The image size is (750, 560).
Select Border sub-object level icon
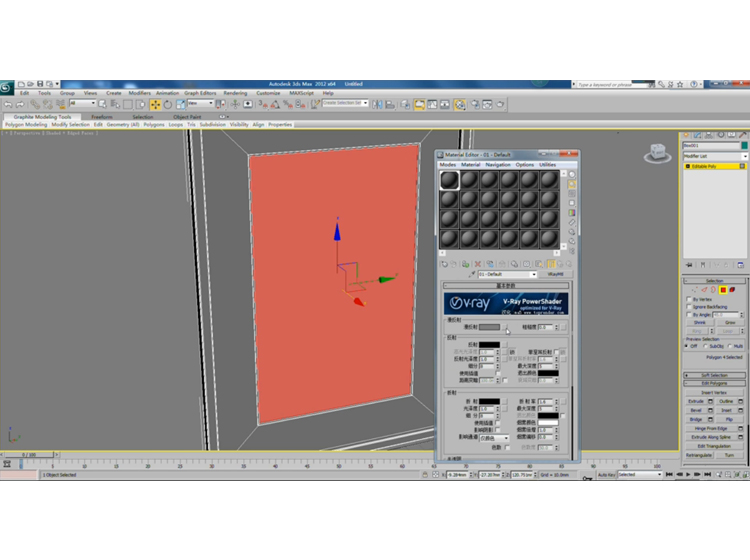pyautogui.click(x=713, y=290)
